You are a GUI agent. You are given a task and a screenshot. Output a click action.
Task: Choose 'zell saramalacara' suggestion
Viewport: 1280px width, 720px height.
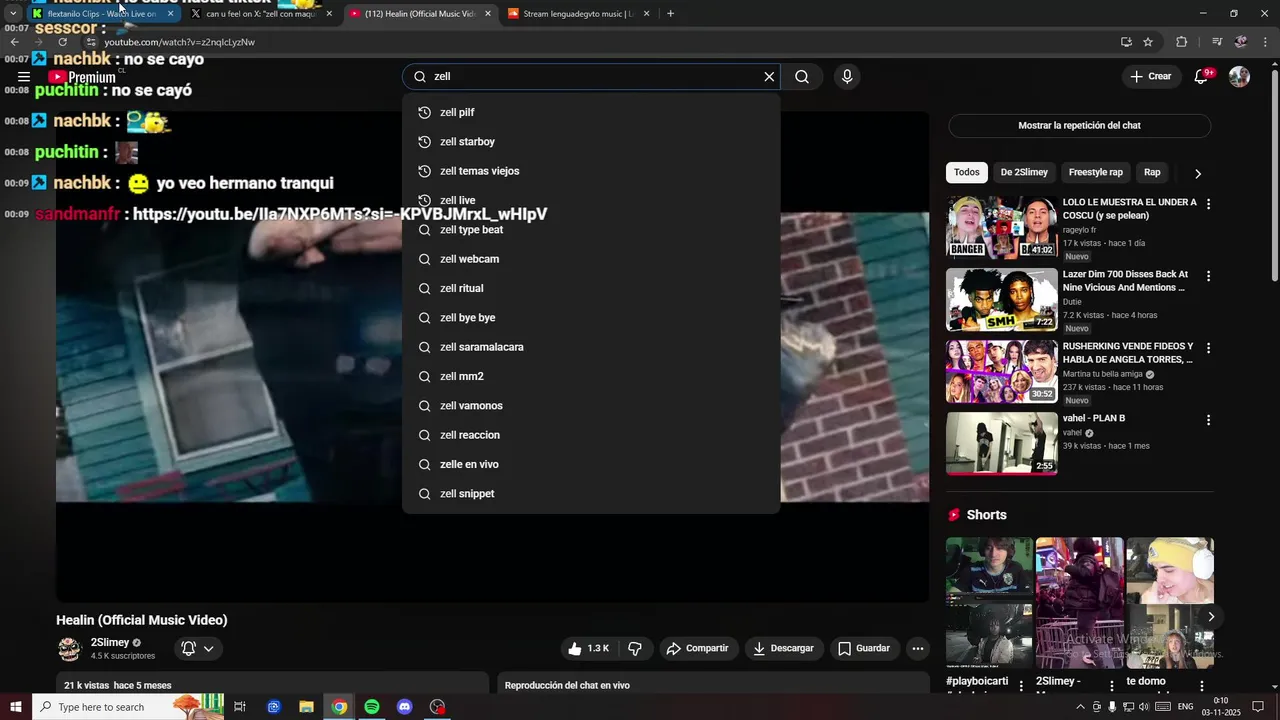pyautogui.click(x=591, y=347)
